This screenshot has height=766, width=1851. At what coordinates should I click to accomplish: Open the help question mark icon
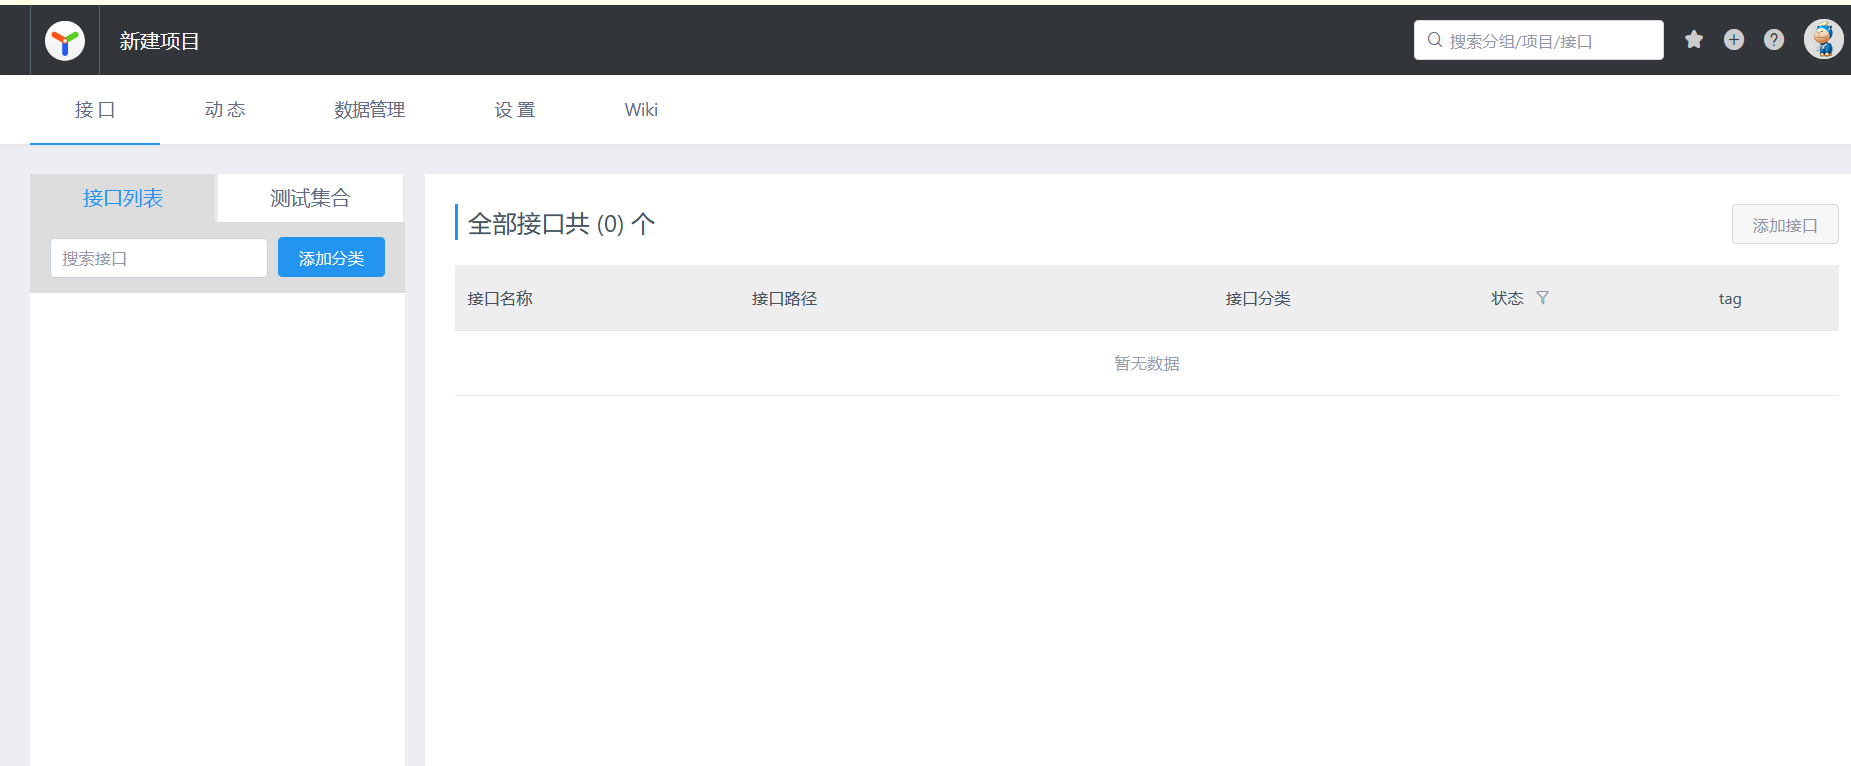[x=1774, y=40]
